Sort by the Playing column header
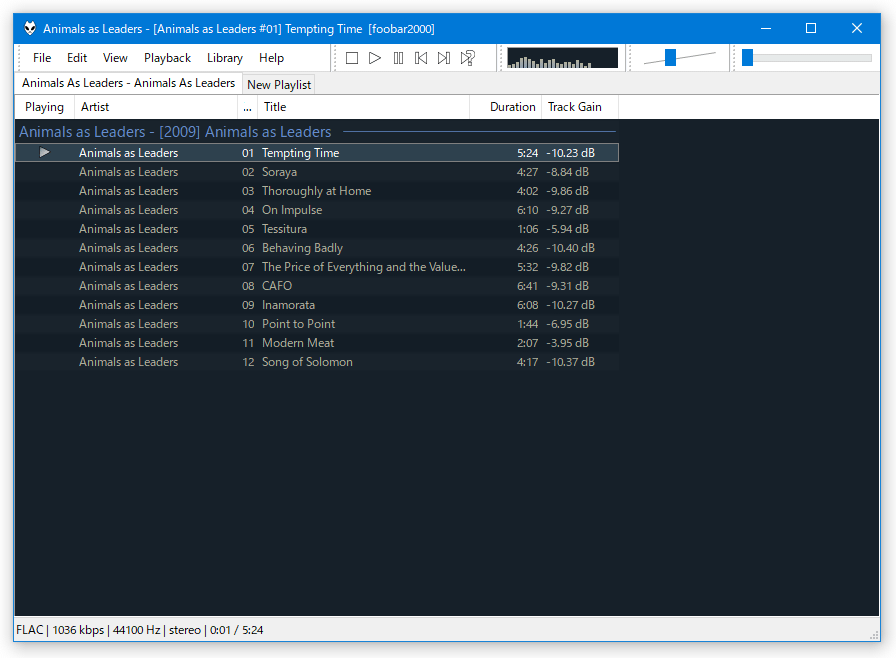The height and width of the screenshot is (658, 896). [45, 107]
